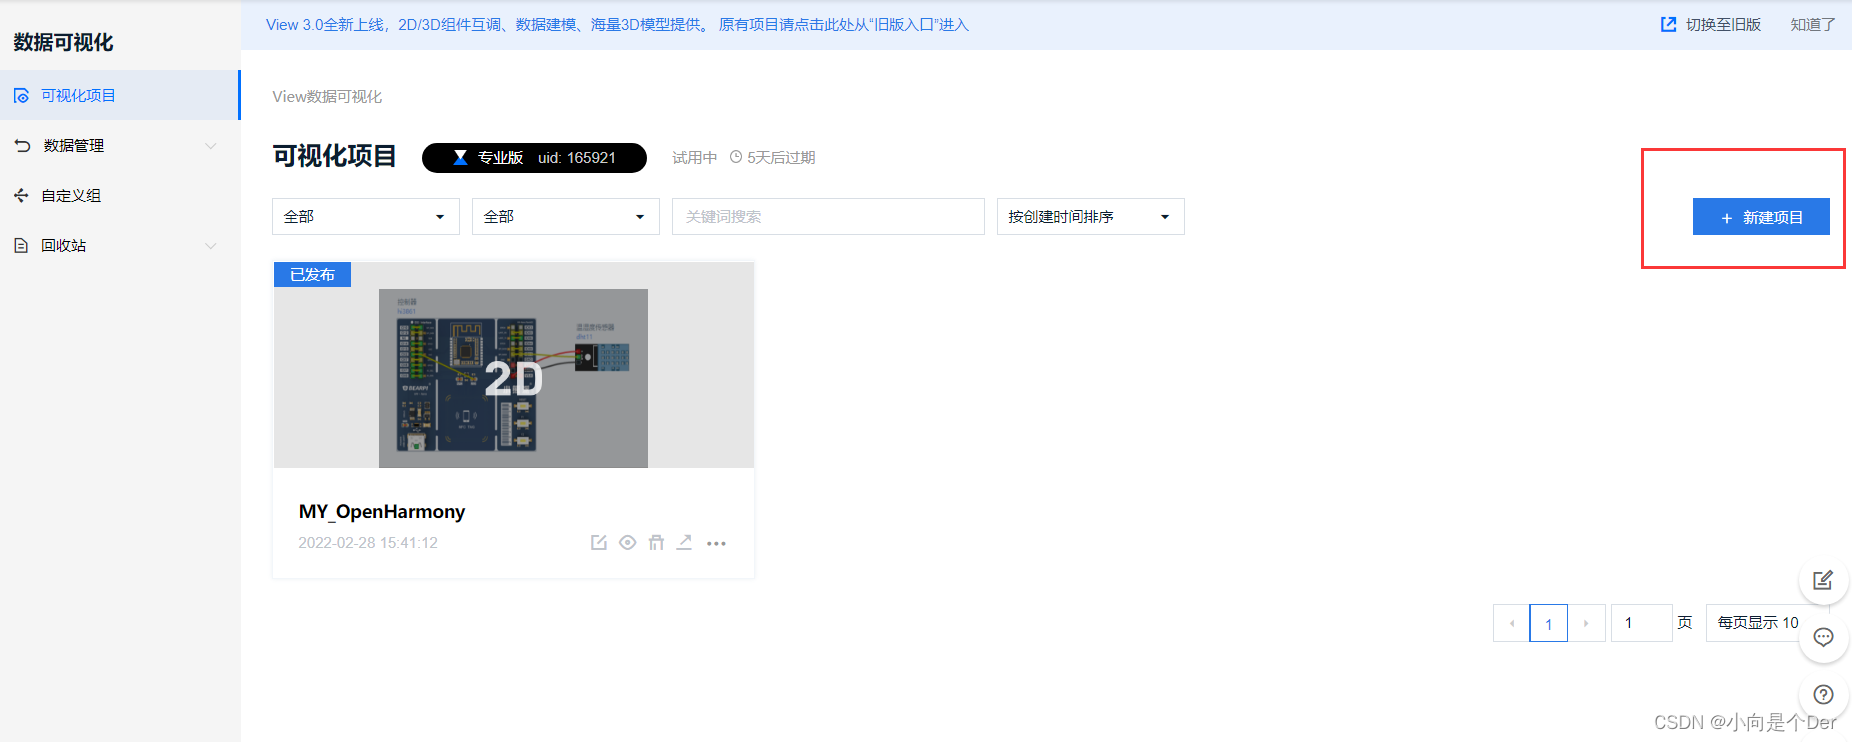This screenshot has height=742, width=1852.
Task: Click the 专业版 uid badge
Action: (534, 158)
